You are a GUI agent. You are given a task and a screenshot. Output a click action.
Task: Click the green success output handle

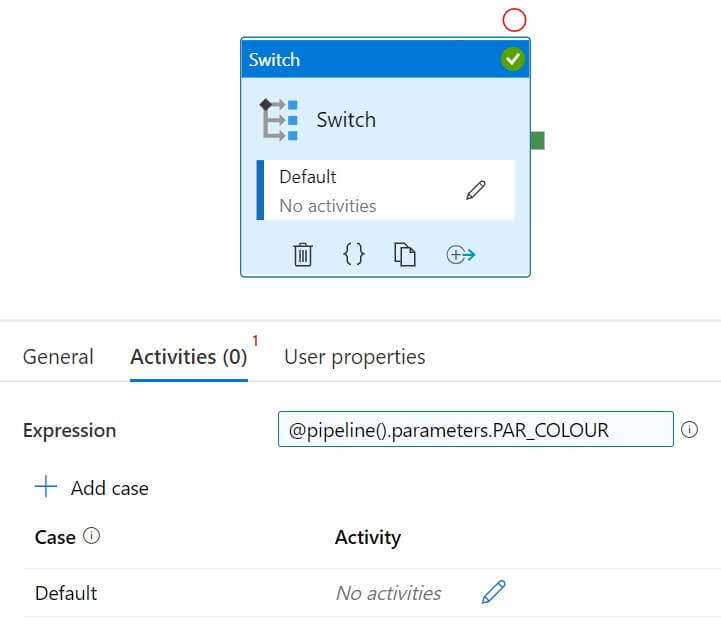(537, 140)
